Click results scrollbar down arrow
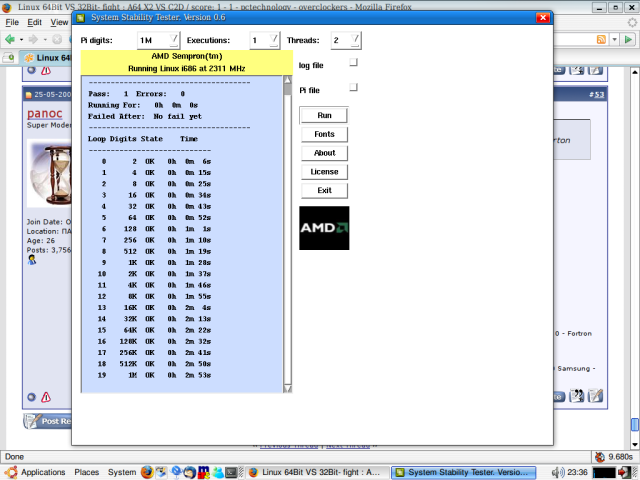This screenshot has height=480, width=640. [288, 388]
